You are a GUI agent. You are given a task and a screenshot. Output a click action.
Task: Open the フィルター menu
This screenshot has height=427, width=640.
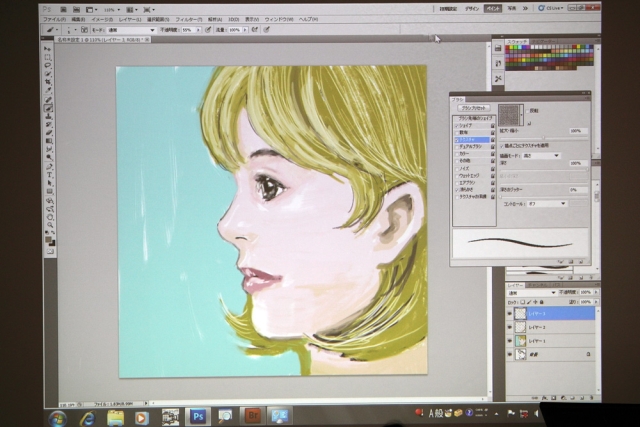(x=189, y=19)
